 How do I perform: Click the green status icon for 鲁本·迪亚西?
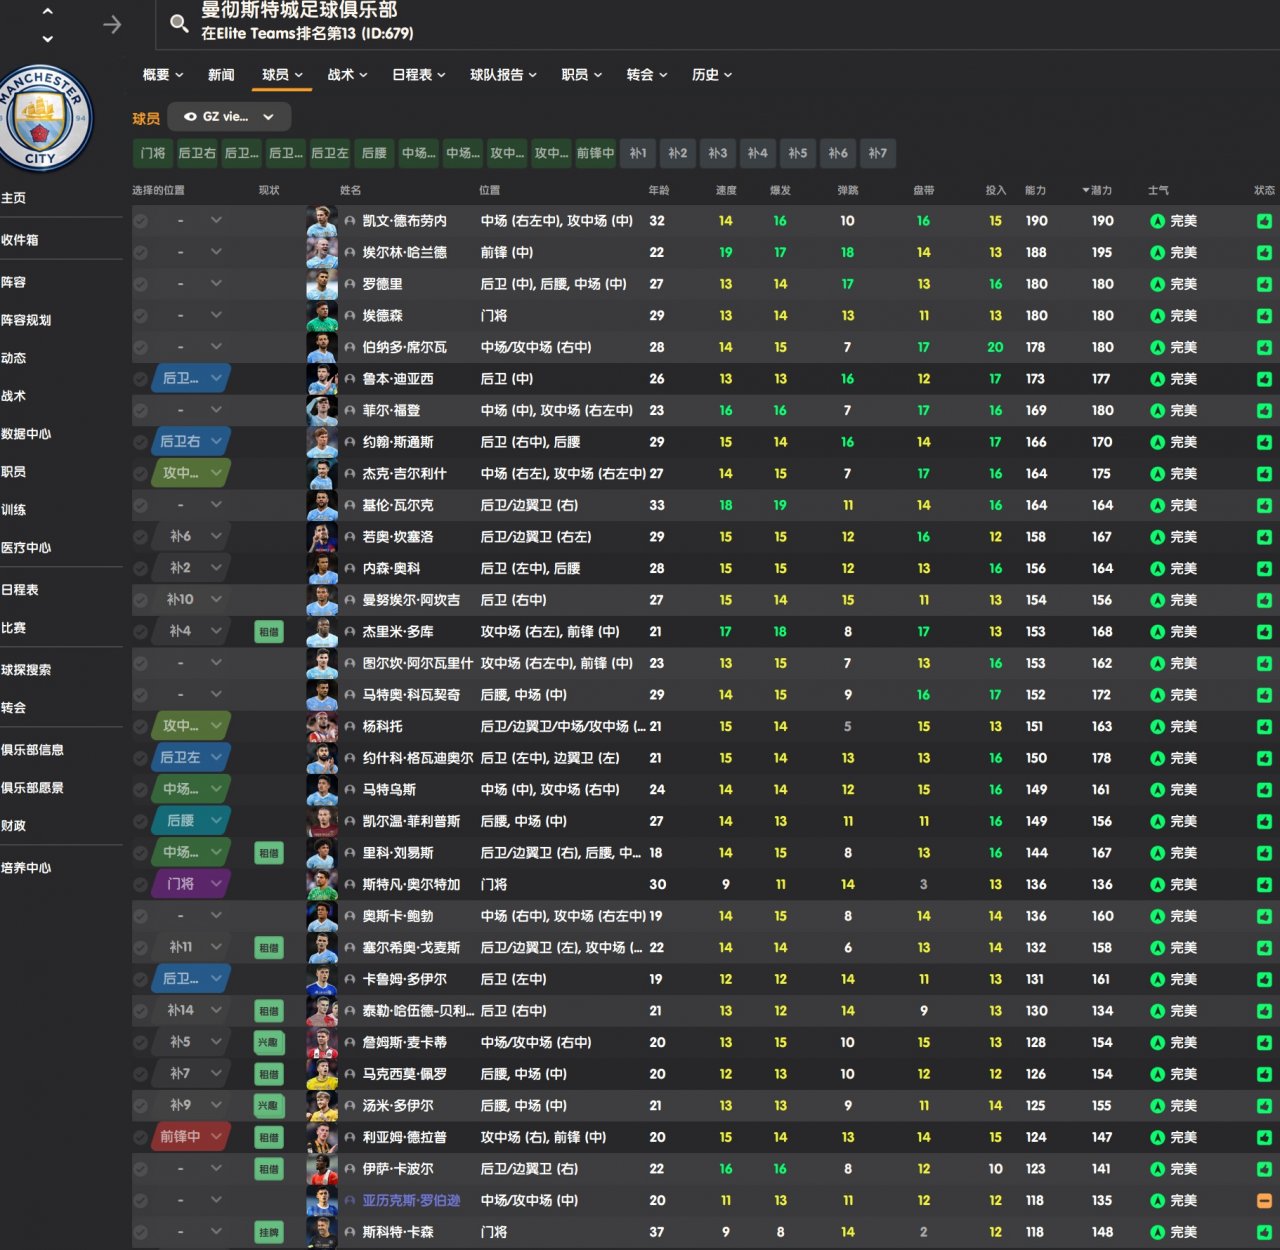pos(1264,379)
